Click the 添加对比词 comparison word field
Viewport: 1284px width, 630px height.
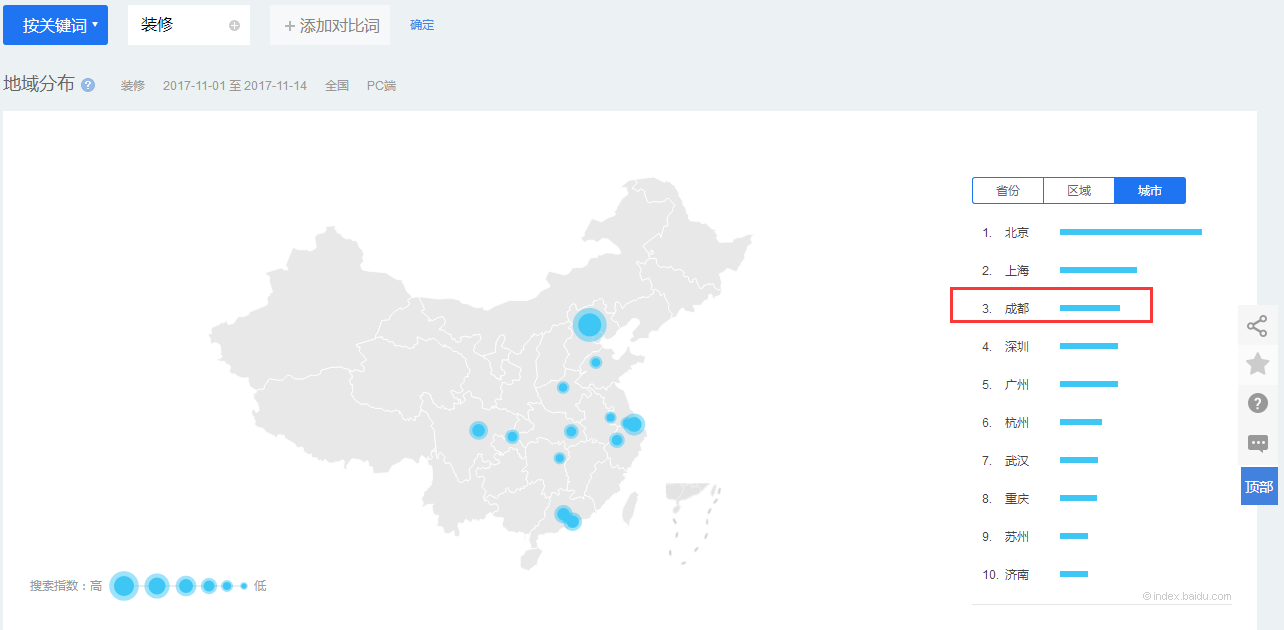pyautogui.click(x=330, y=25)
